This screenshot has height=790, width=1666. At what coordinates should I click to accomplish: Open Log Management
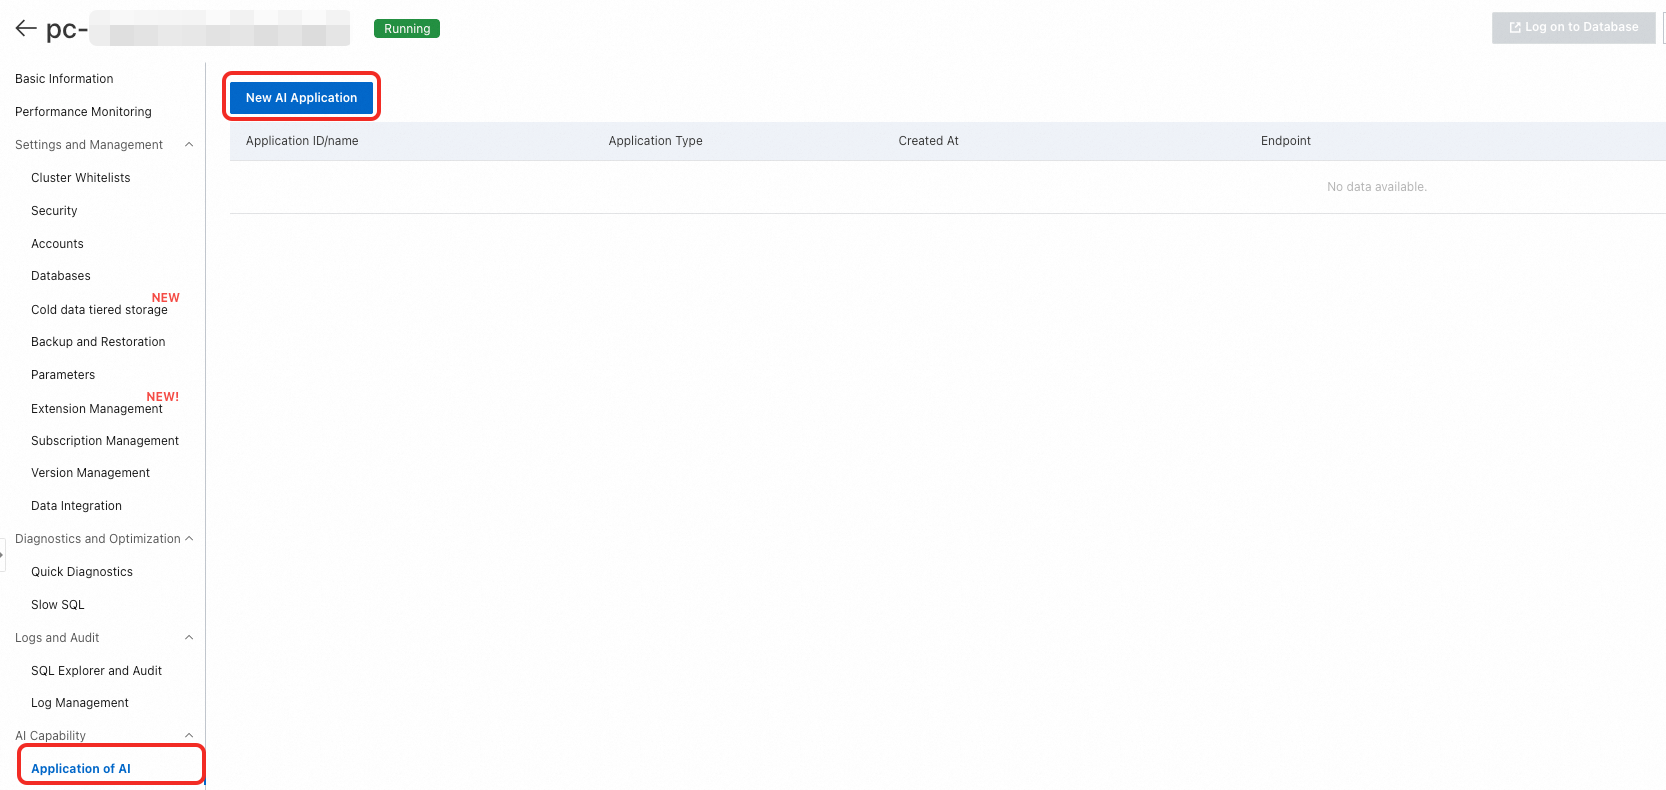(79, 703)
